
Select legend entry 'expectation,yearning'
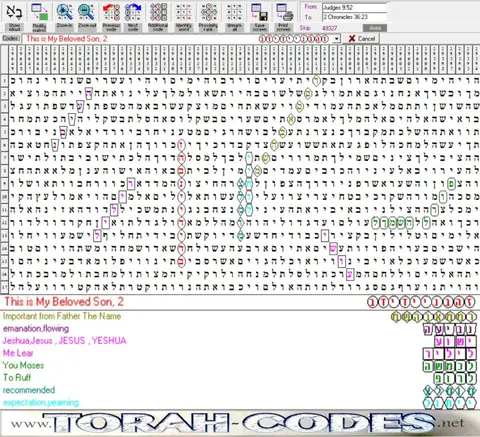41,402
